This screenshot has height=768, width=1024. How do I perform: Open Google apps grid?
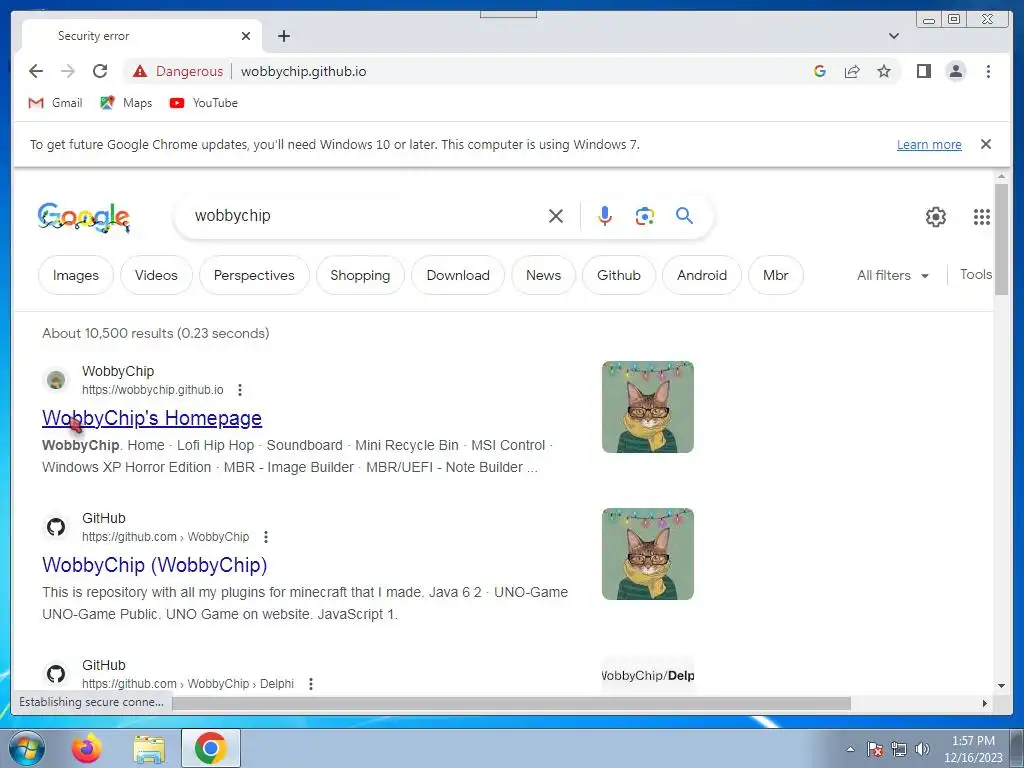[x=982, y=216]
